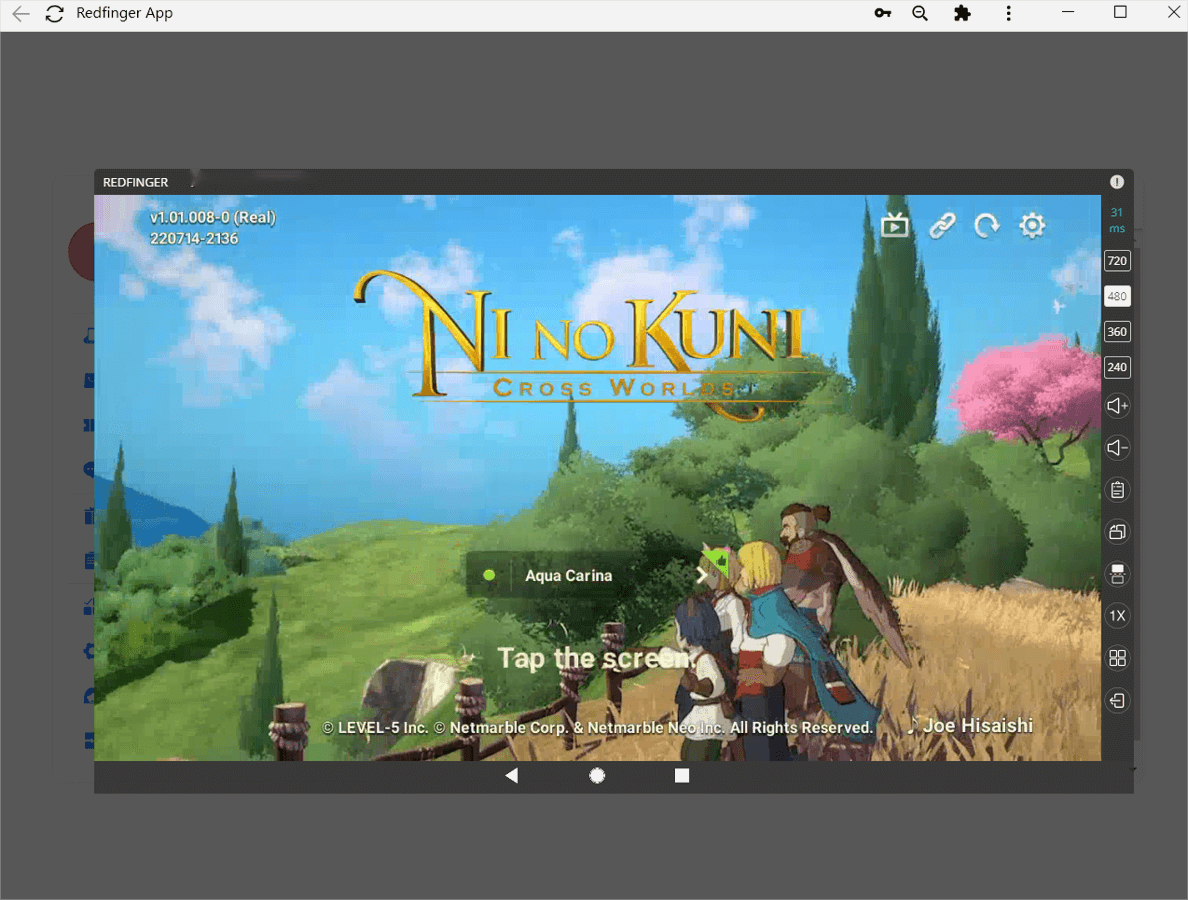Click the Ni no Kuni game logo
Screen dimensions: 1188x900
578,345
